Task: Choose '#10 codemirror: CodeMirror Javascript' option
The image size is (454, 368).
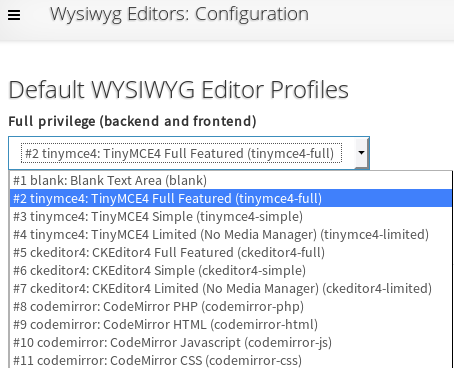Action: (231, 343)
